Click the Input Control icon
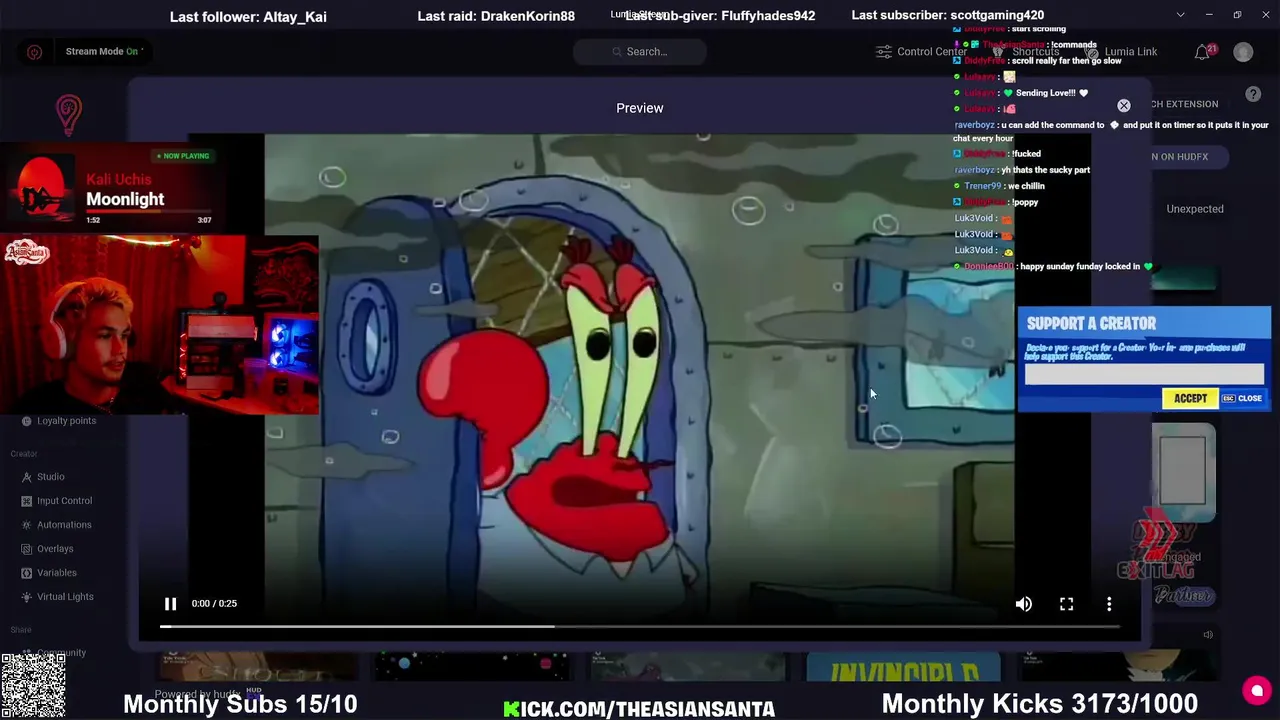 pyautogui.click(x=27, y=501)
